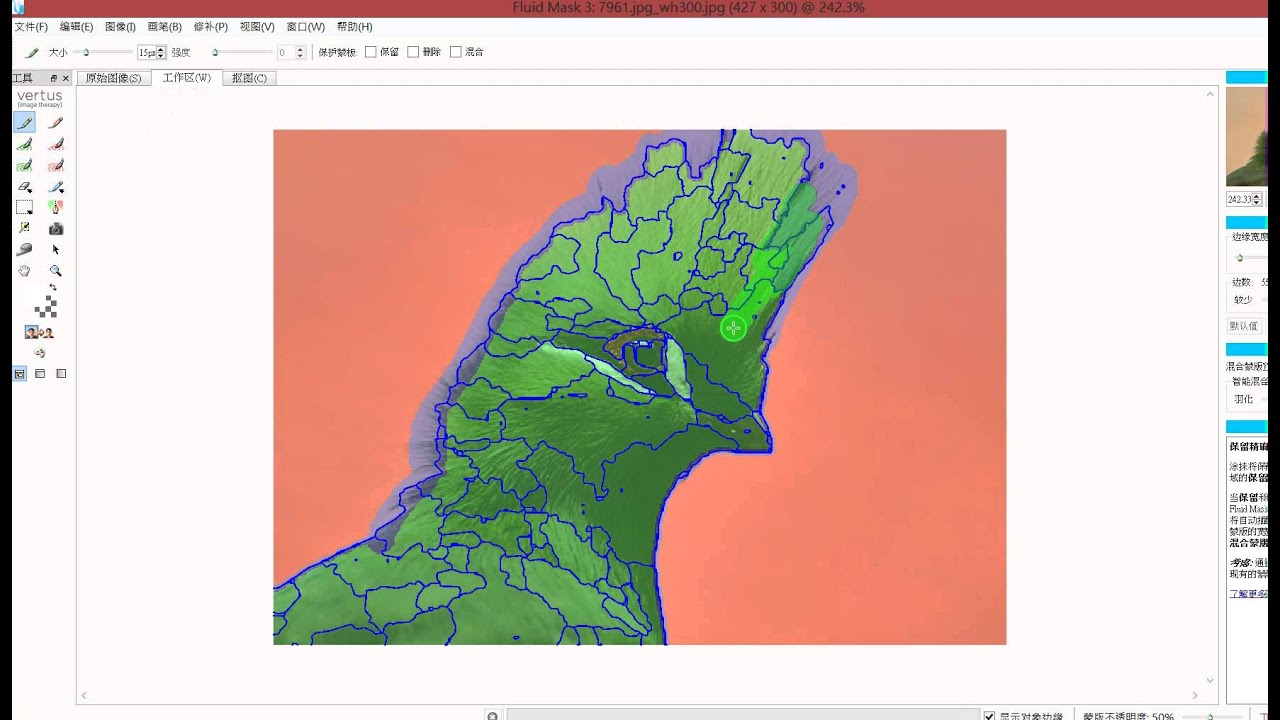The height and width of the screenshot is (720, 1280).
Task: Adjust the 蒙版不透明度 mask opacity slider
Action: pos(1210,716)
